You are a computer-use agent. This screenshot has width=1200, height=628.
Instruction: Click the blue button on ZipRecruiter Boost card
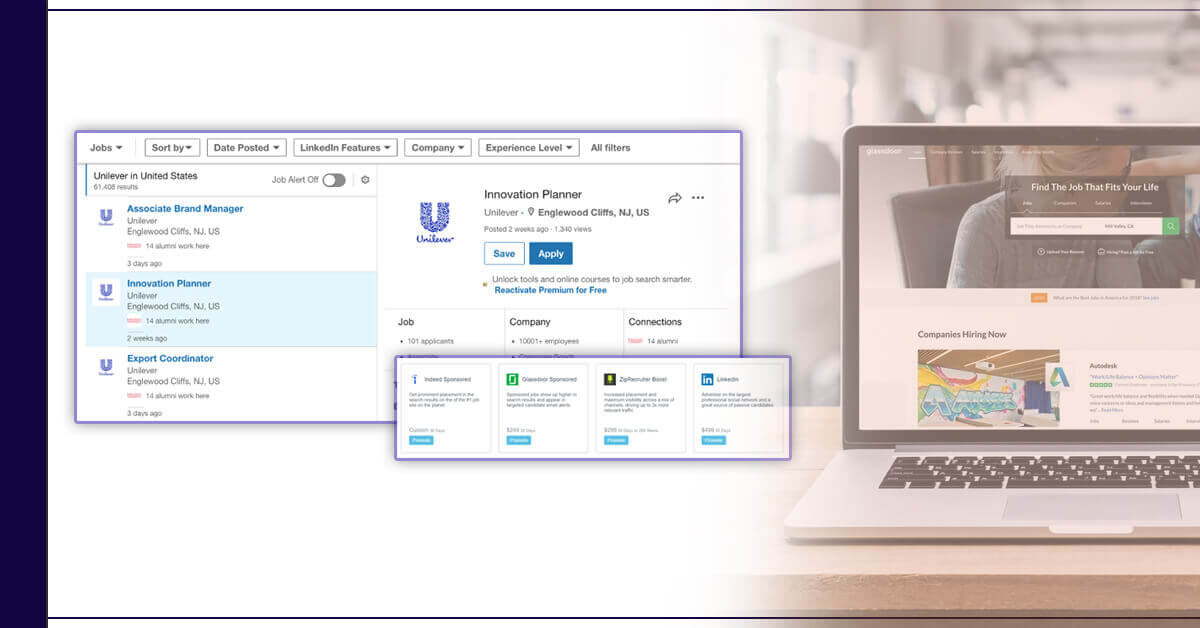coord(616,440)
